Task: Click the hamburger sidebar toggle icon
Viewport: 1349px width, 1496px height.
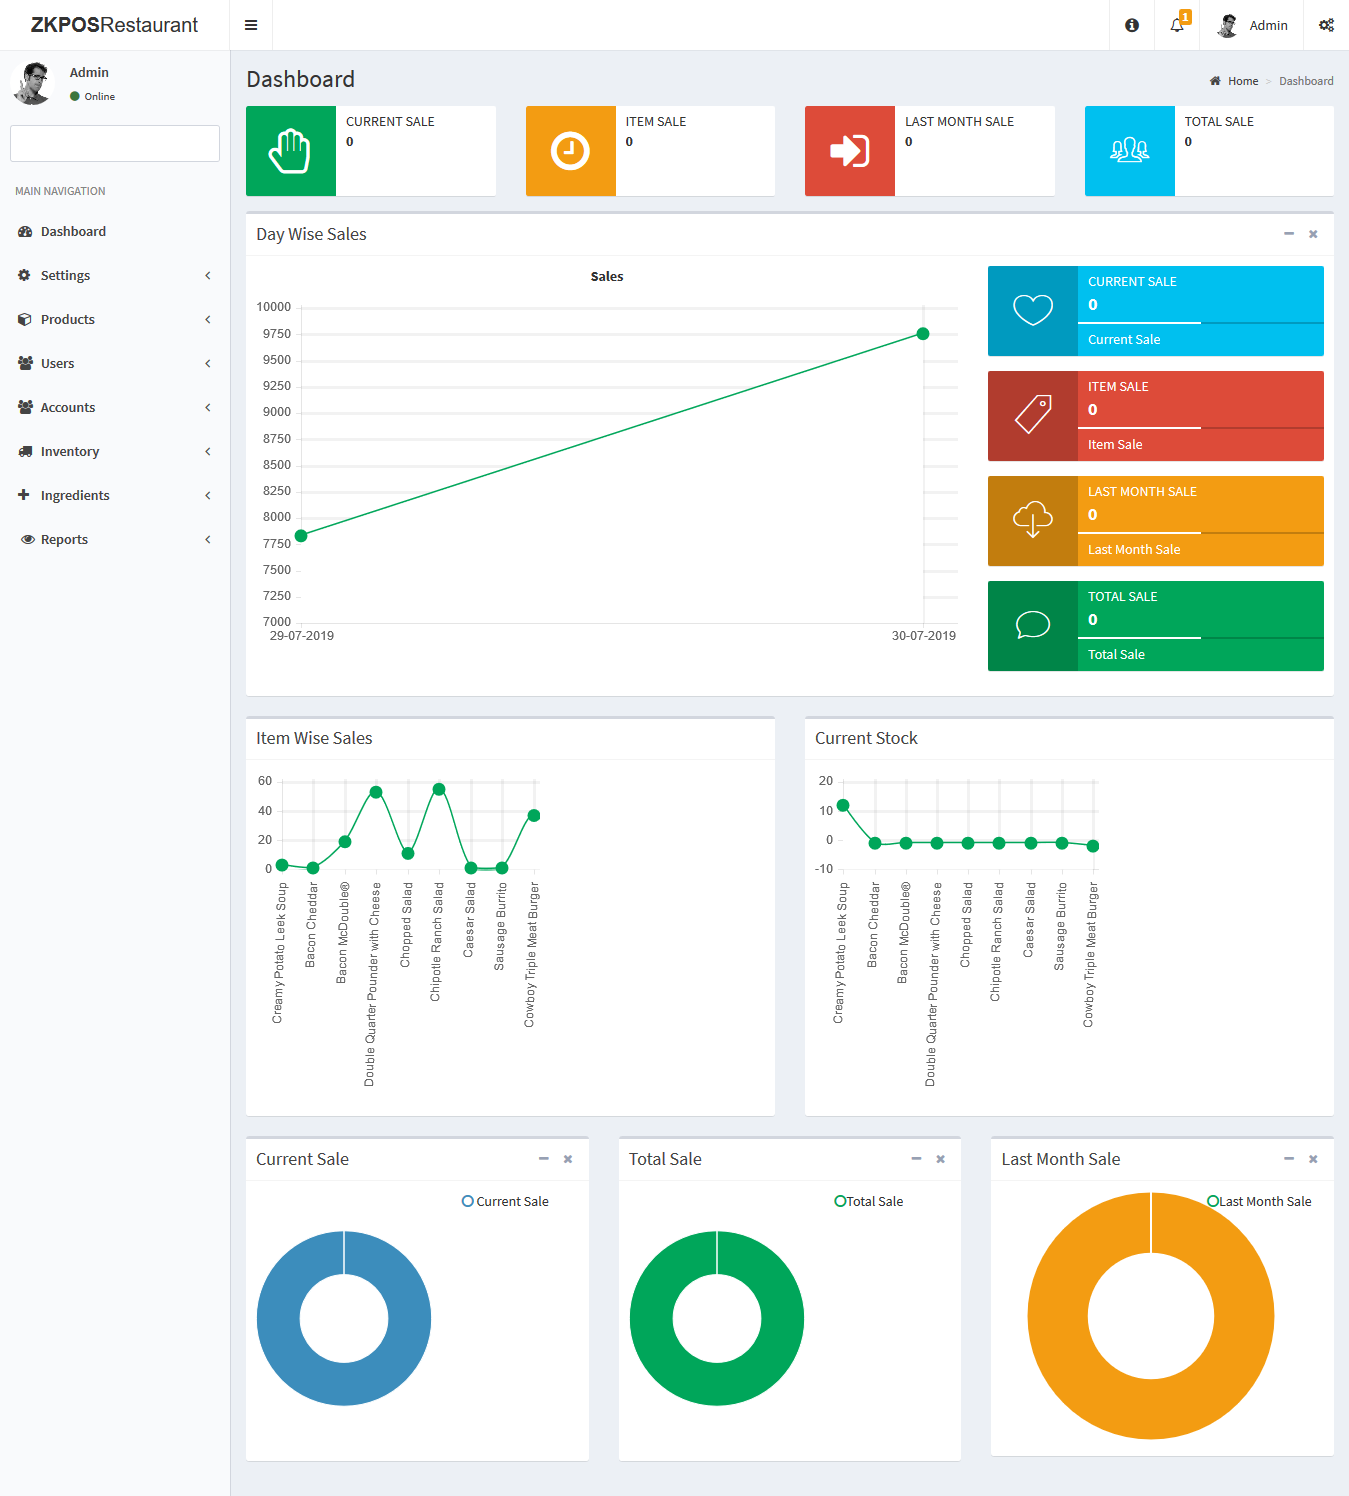Action: (250, 24)
